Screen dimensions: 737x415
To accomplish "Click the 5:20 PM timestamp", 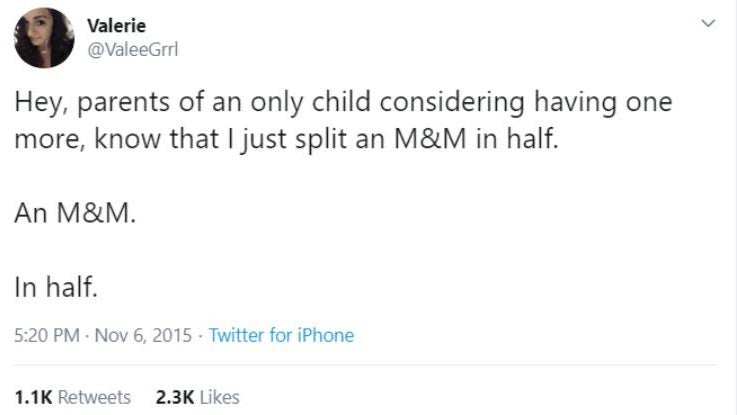I will coord(47,336).
